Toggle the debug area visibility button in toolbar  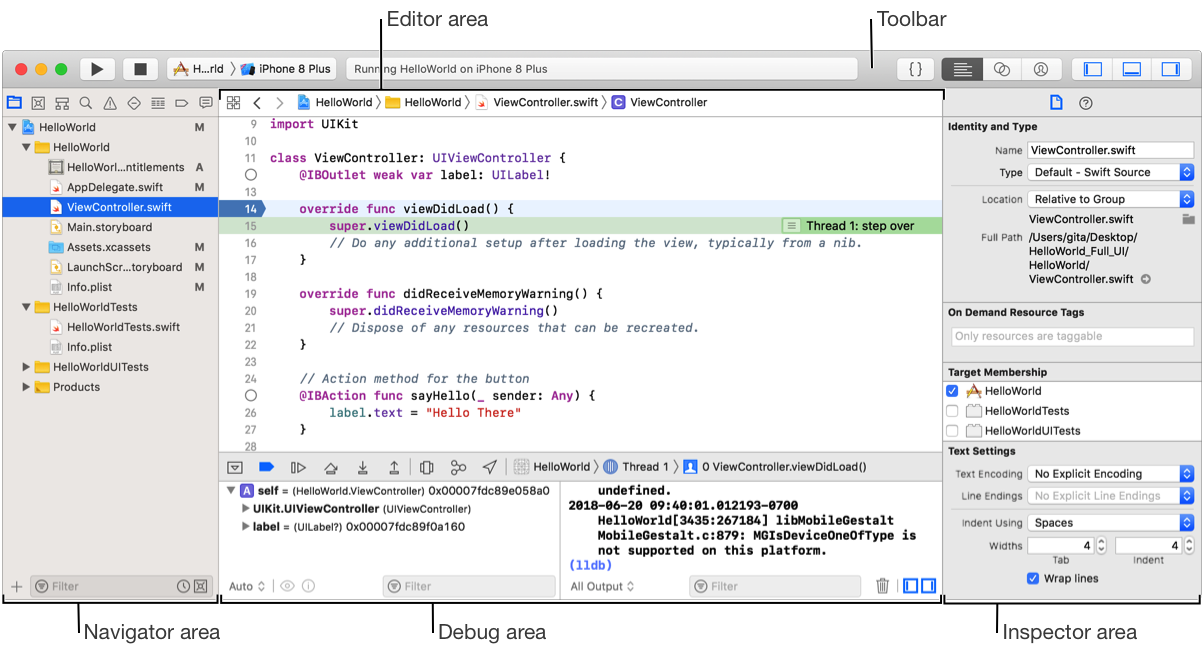tap(1132, 69)
